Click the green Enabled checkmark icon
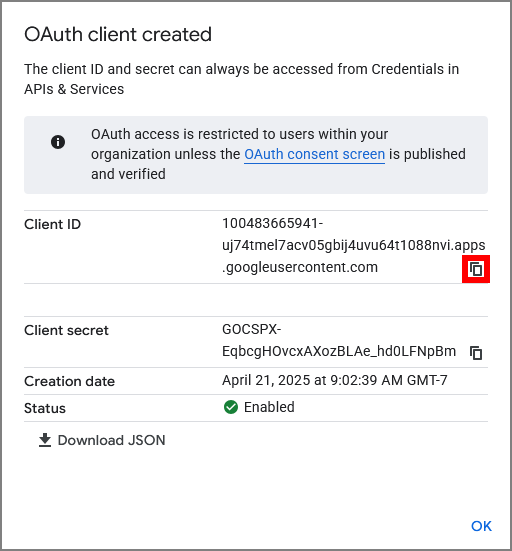Viewport: 512px width, 551px height. tap(231, 407)
